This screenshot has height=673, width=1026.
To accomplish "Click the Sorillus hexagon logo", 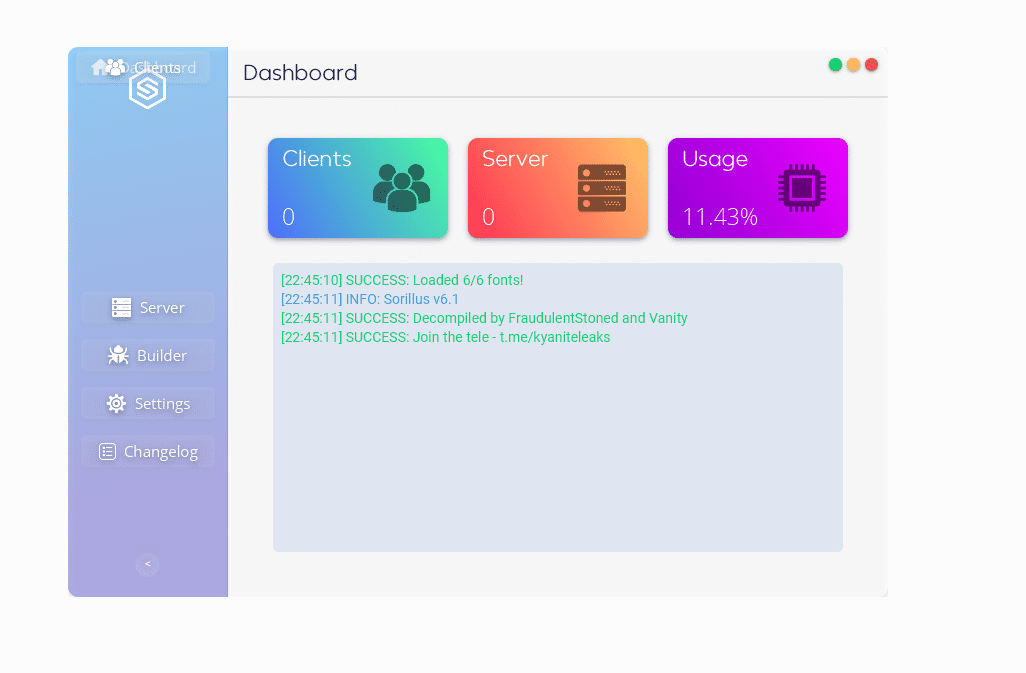I will point(147,89).
